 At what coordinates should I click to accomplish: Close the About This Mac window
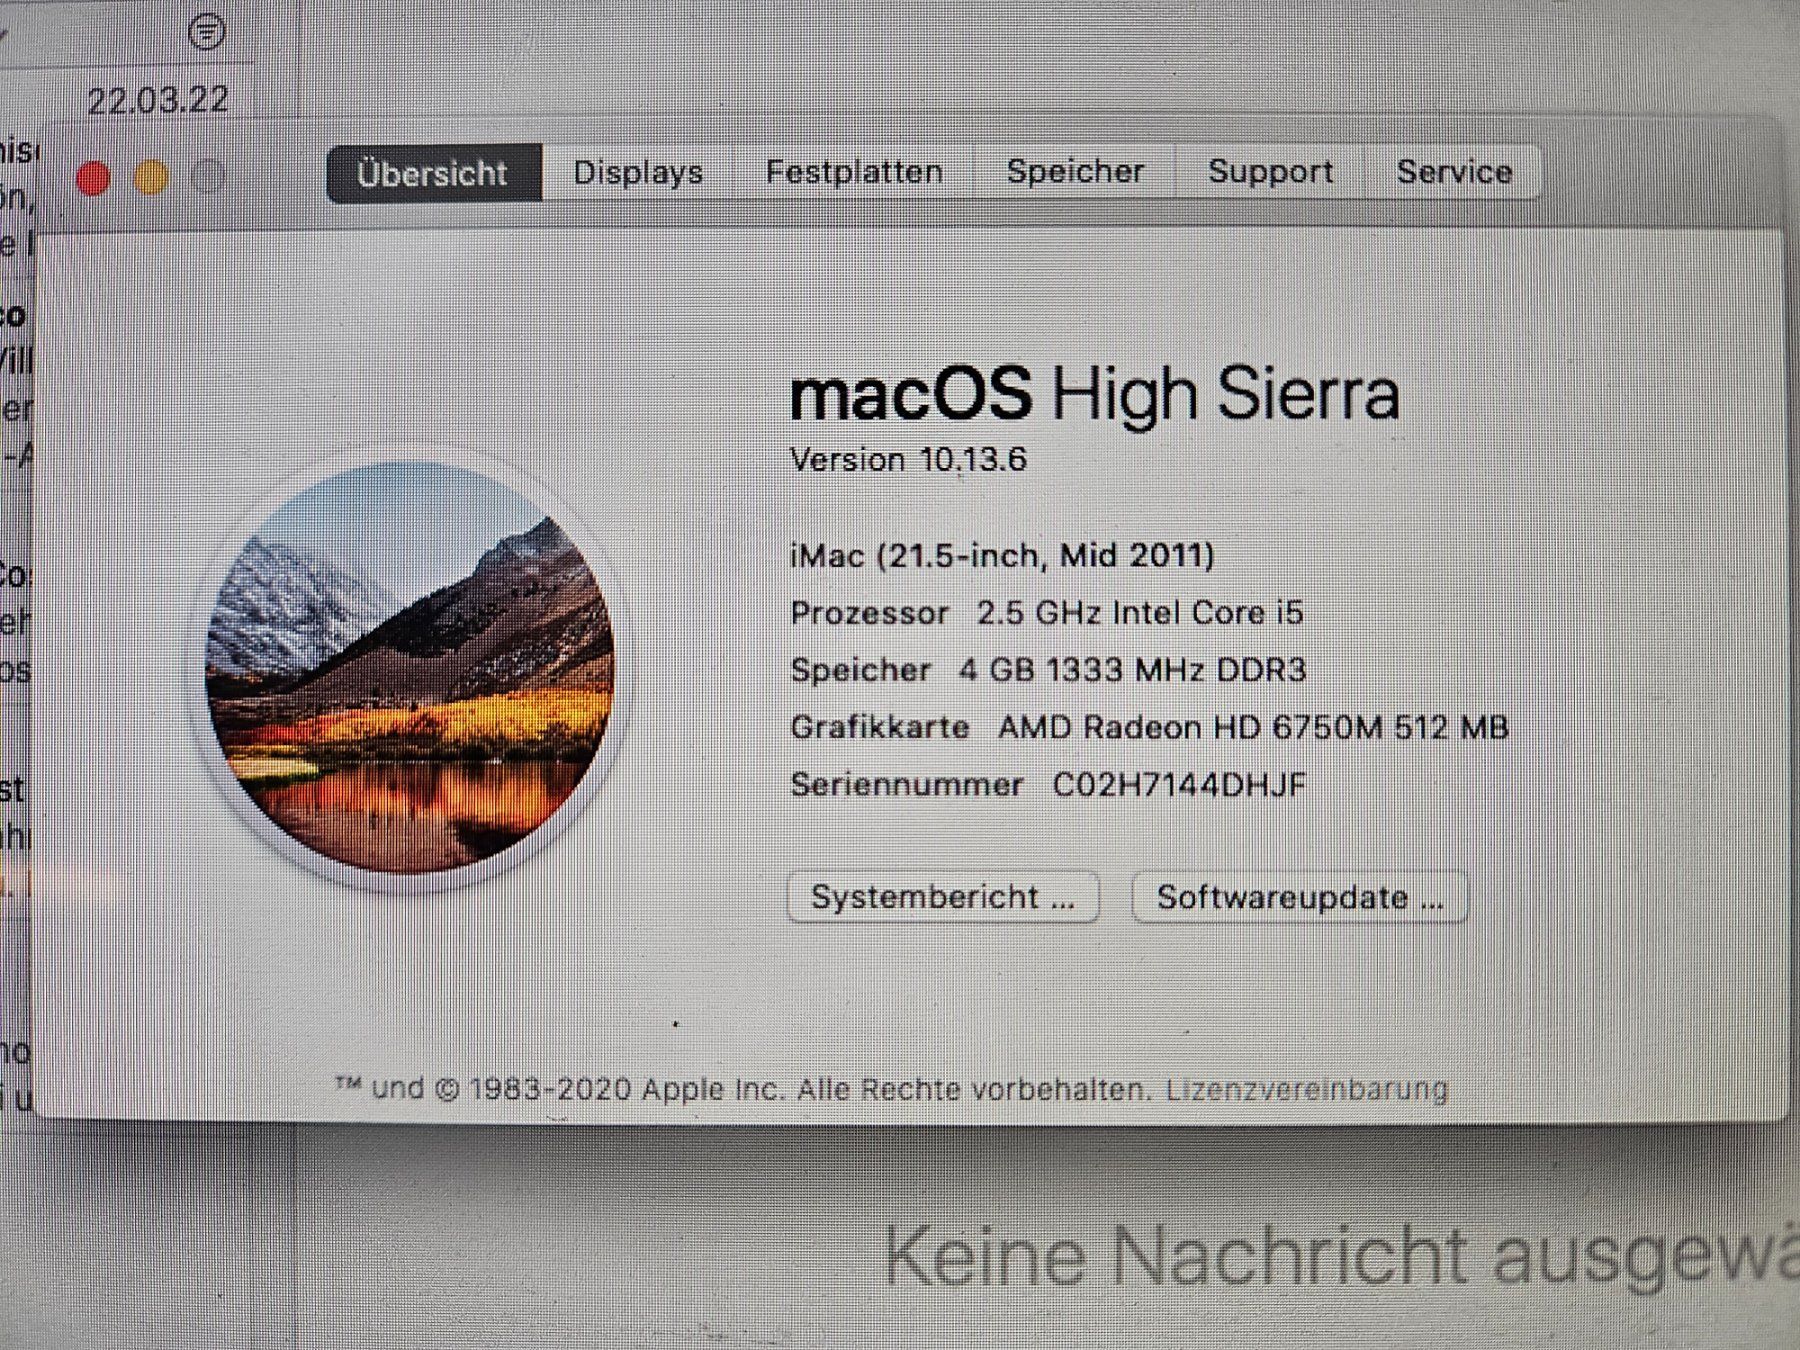(x=93, y=179)
